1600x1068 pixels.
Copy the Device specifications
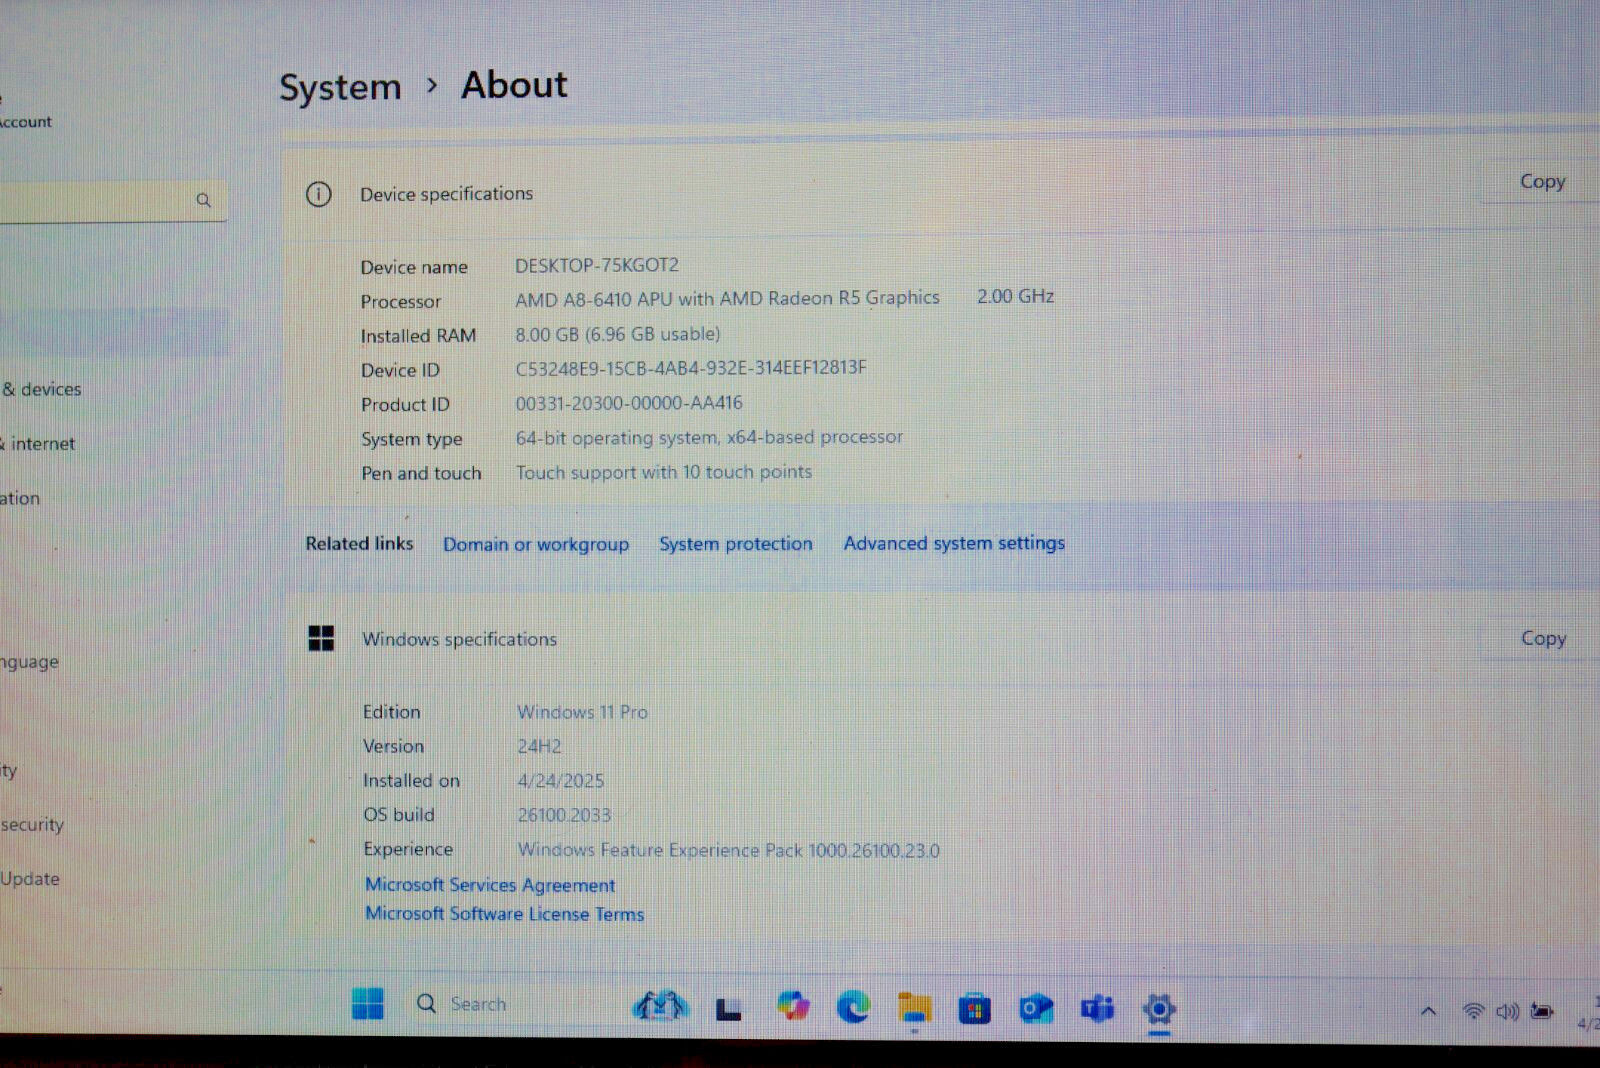pyautogui.click(x=1541, y=181)
